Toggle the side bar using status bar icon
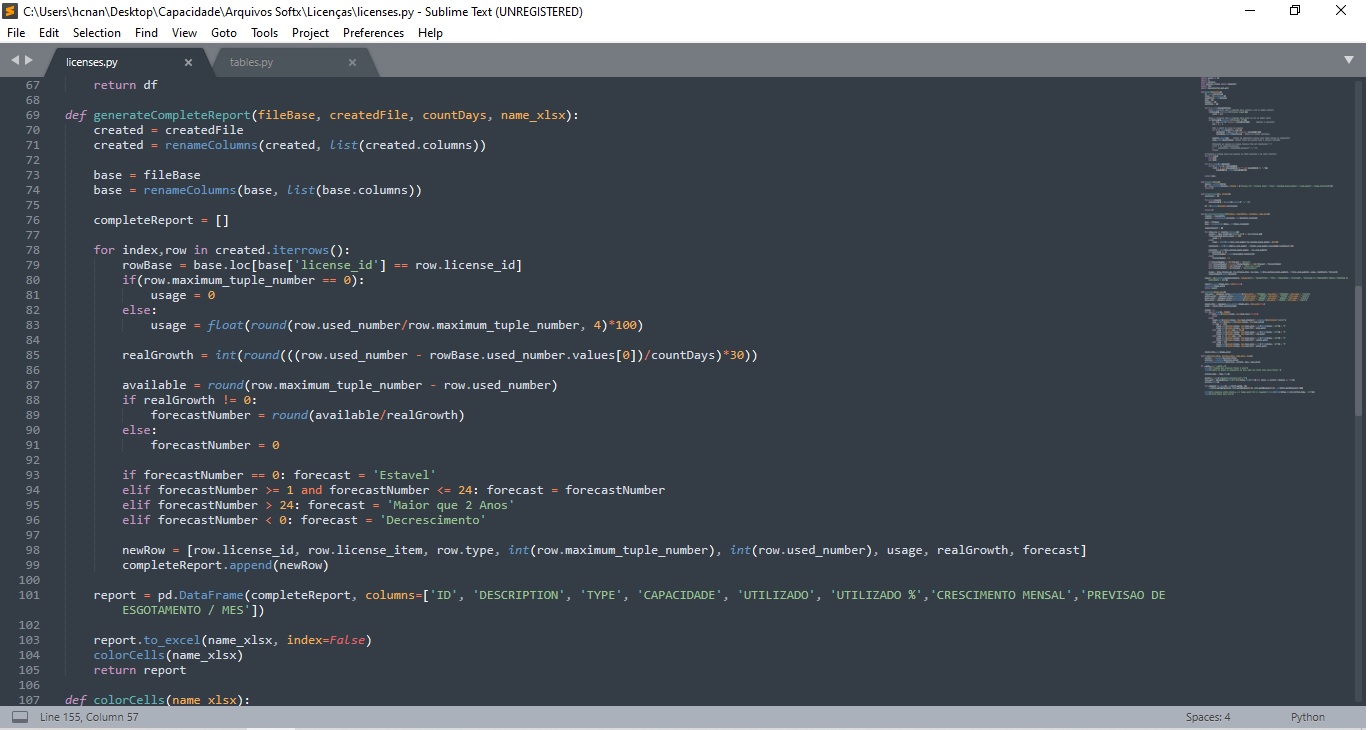This screenshot has width=1368, height=730. [x=20, y=717]
